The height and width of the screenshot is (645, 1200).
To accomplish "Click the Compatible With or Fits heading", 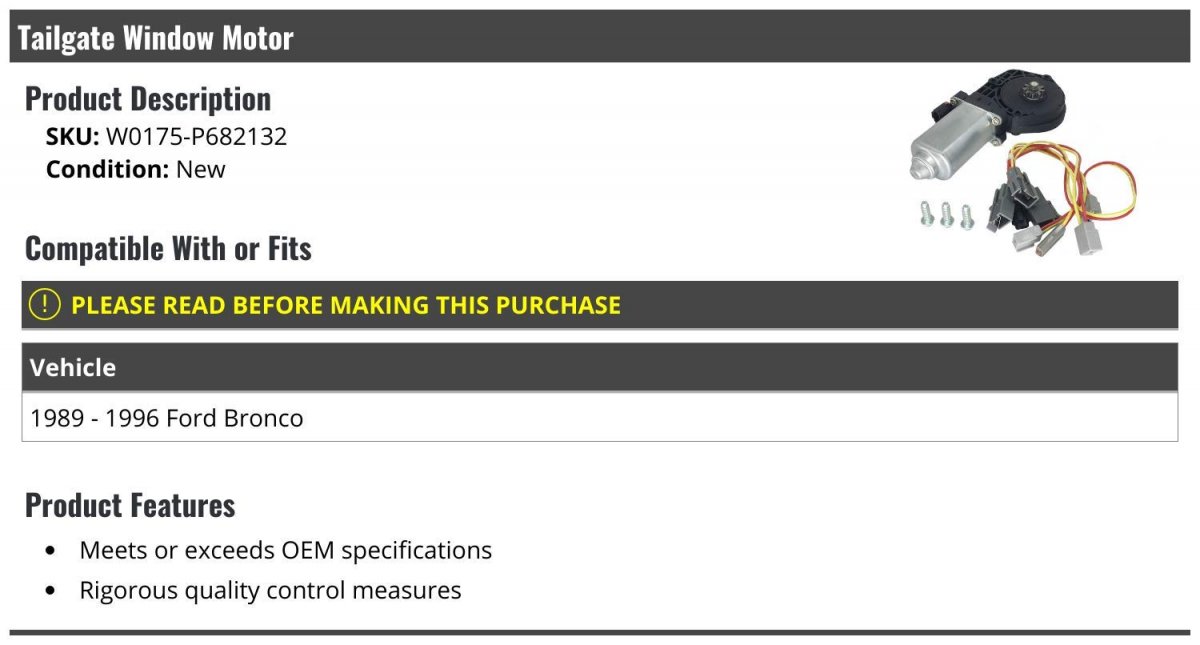I will (168, 248).
